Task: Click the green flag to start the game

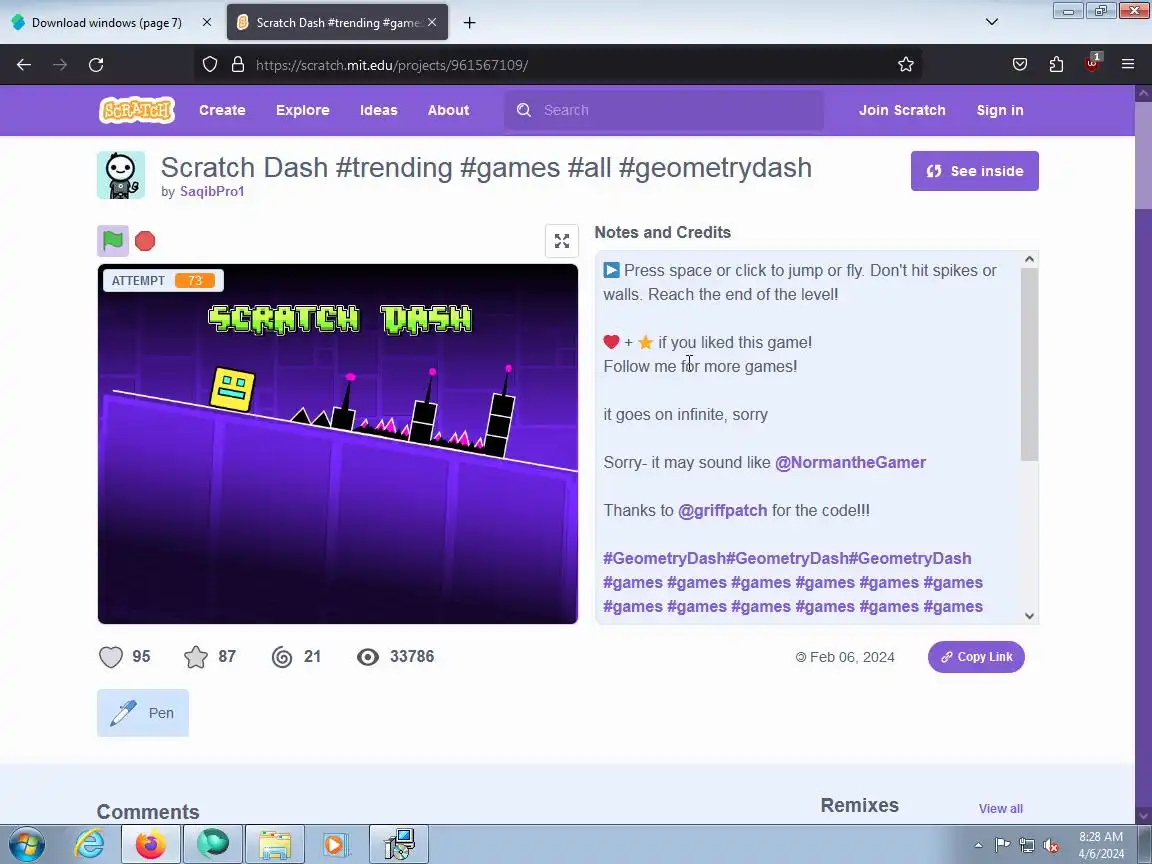Action: coord(113,241)
